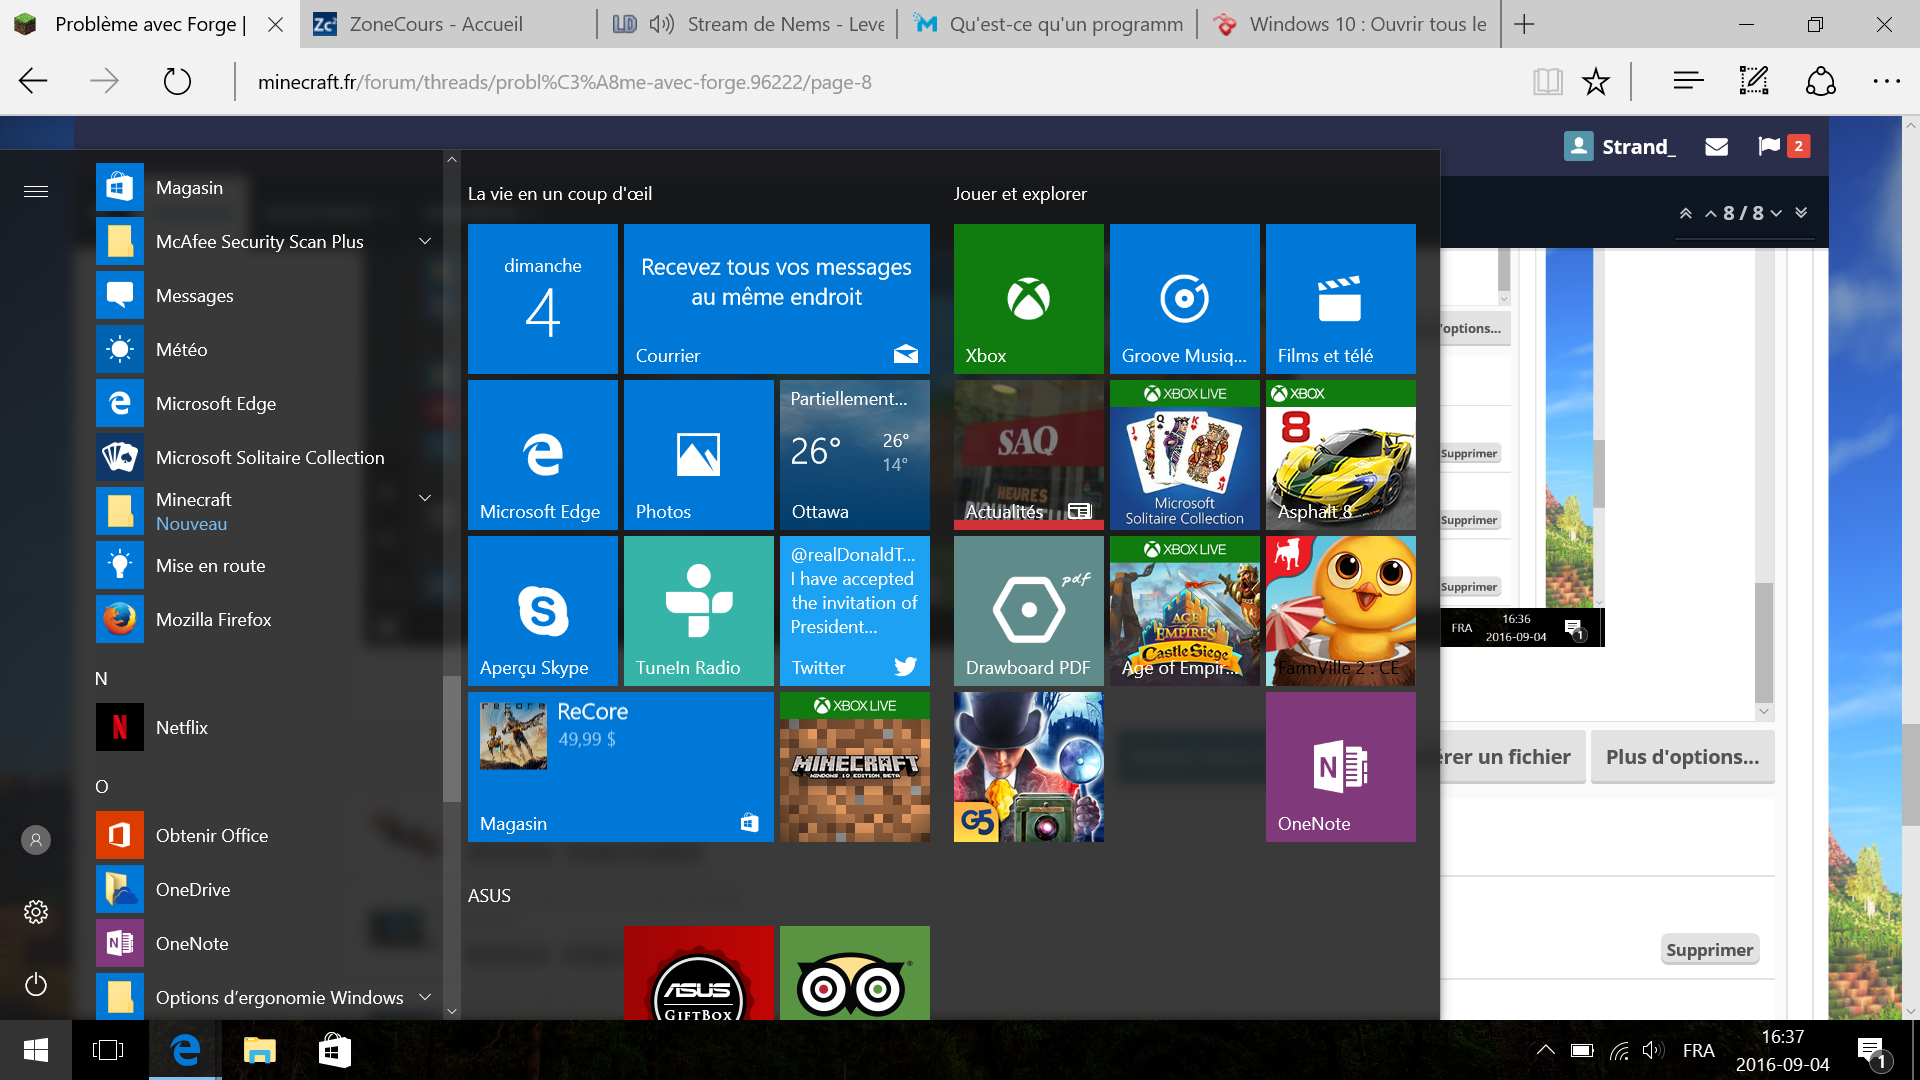Open the calendar tile showing dimanche 4
Image resolution: width=1920 pixels, height=1080 pixels.
point(542,298)
